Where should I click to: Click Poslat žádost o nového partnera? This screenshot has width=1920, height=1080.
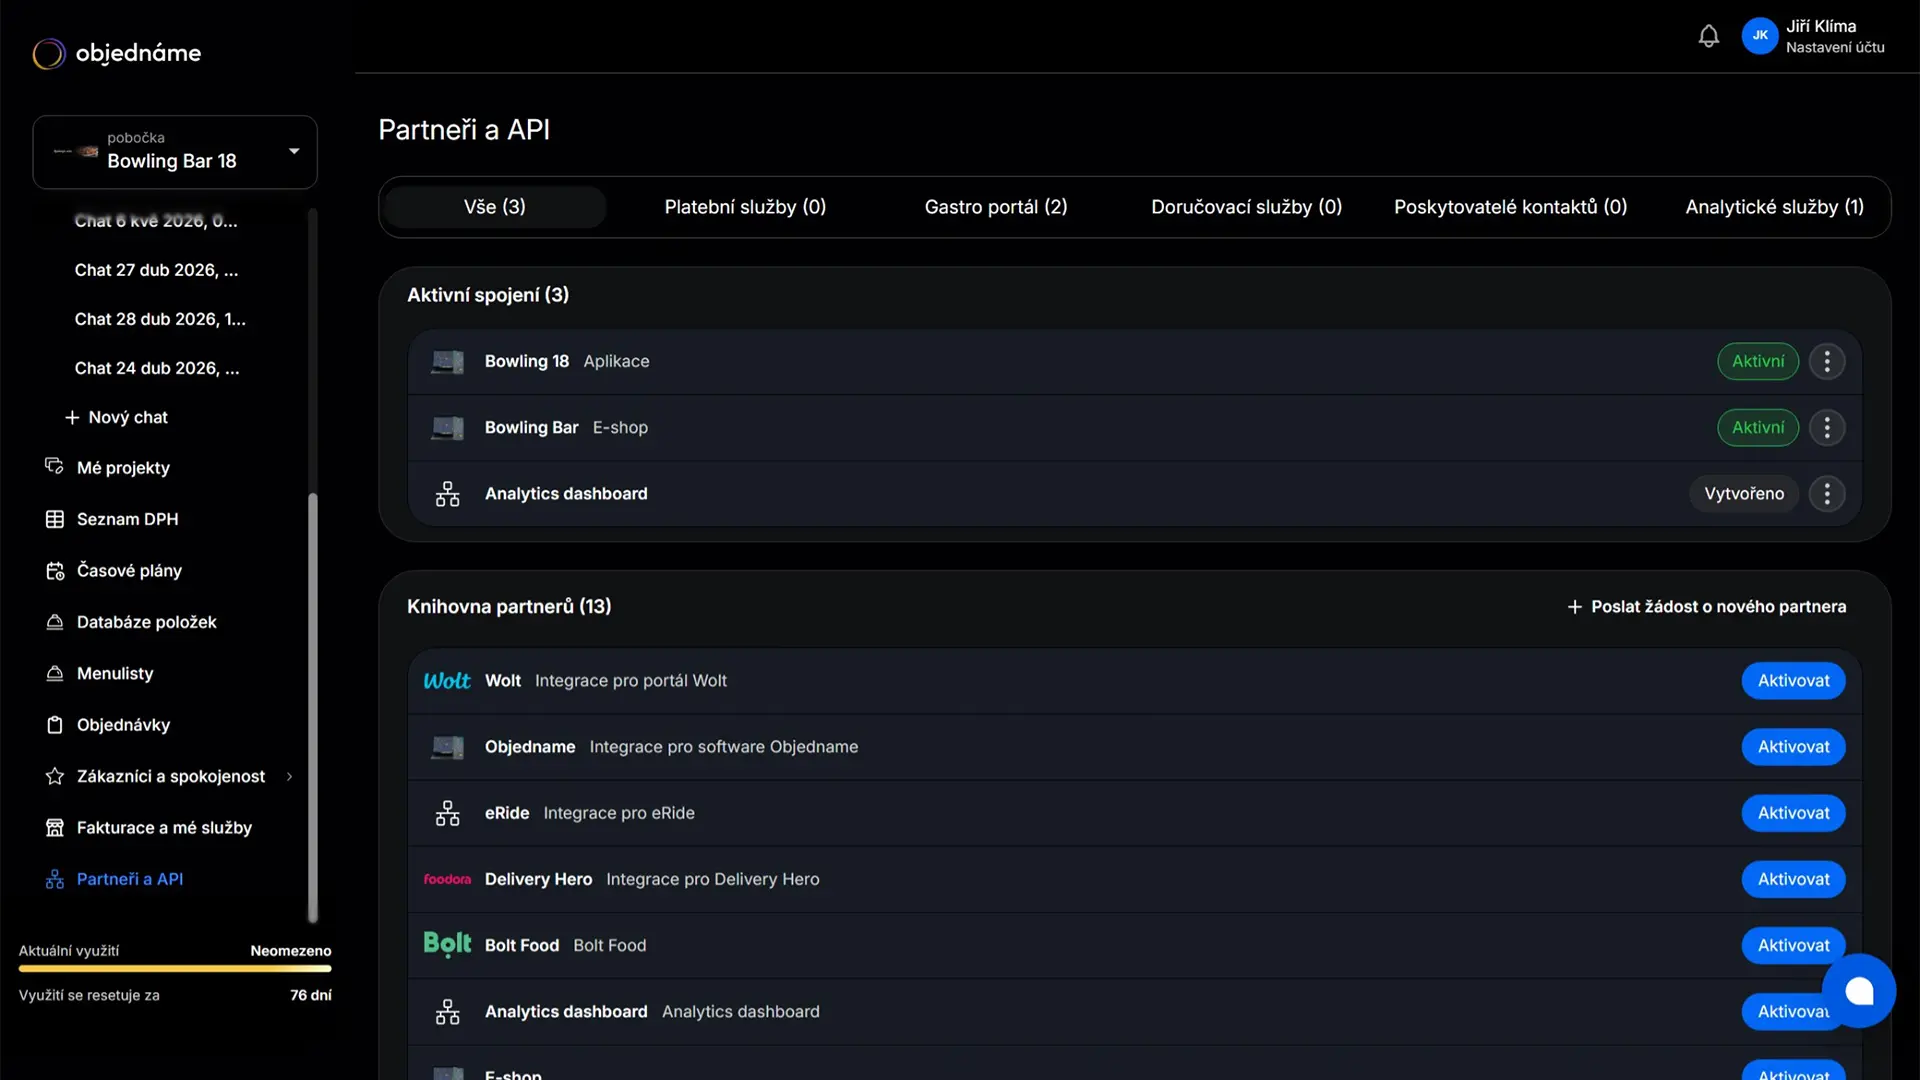(1706, 606)
